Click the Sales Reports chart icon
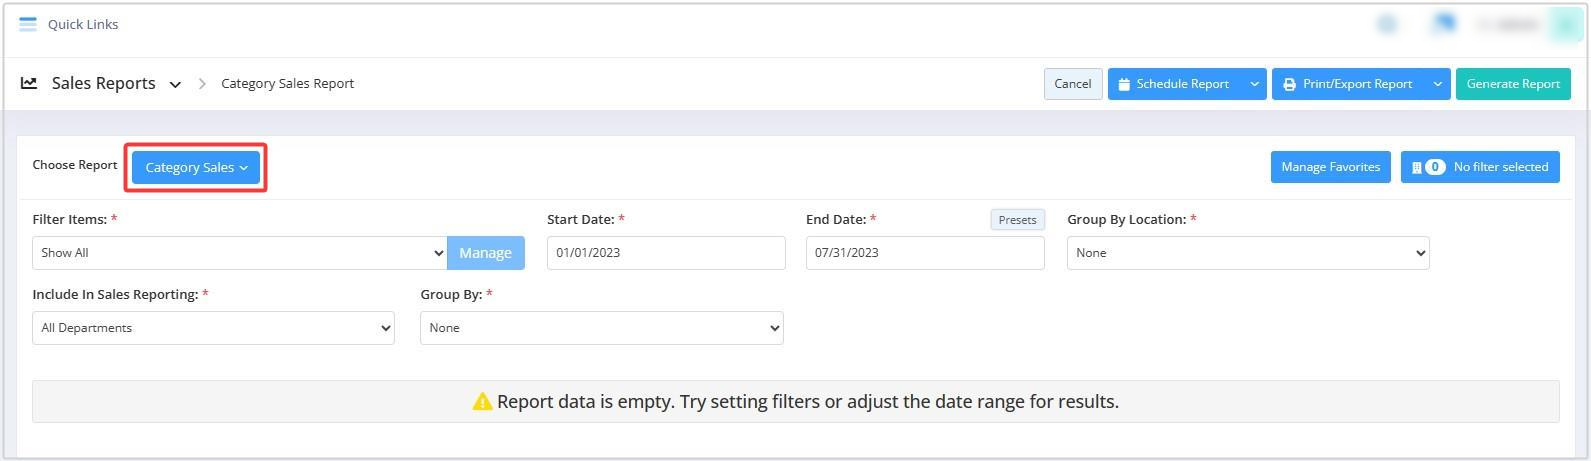The width and height of the screenshot is (1591, 461). click(29, 83)
